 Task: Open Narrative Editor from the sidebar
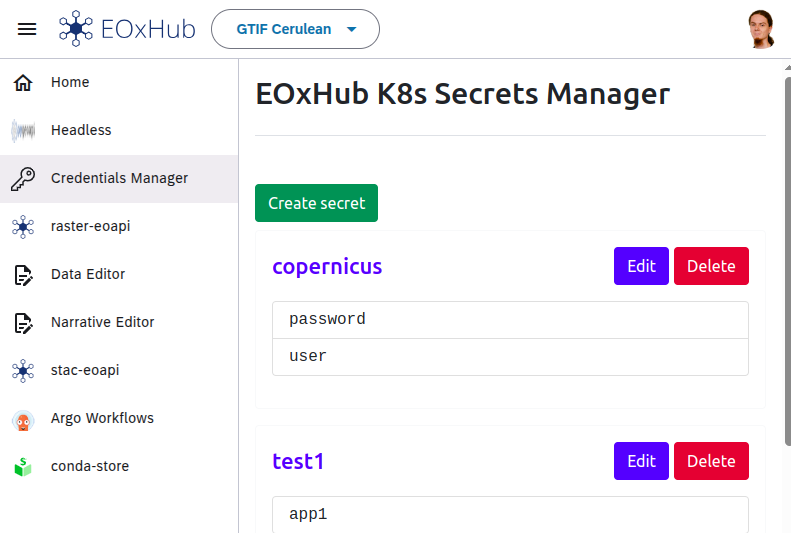(x=102, y=322)
